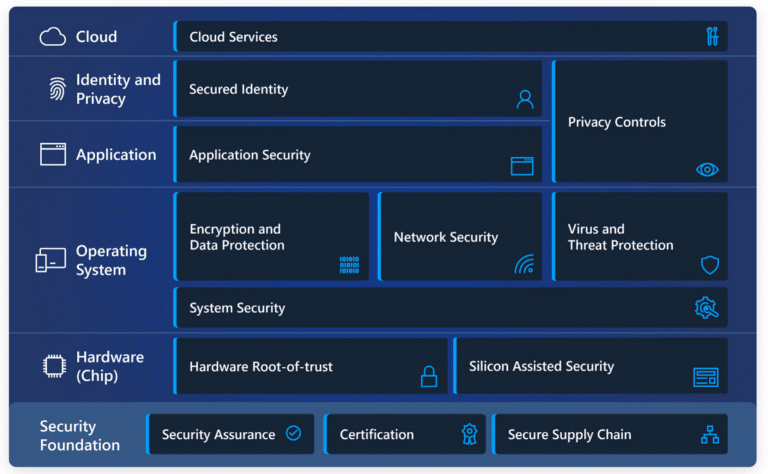768x474 pixels.
Task: Click the wireless signal icon in Network Security
Action: [524, 265]
